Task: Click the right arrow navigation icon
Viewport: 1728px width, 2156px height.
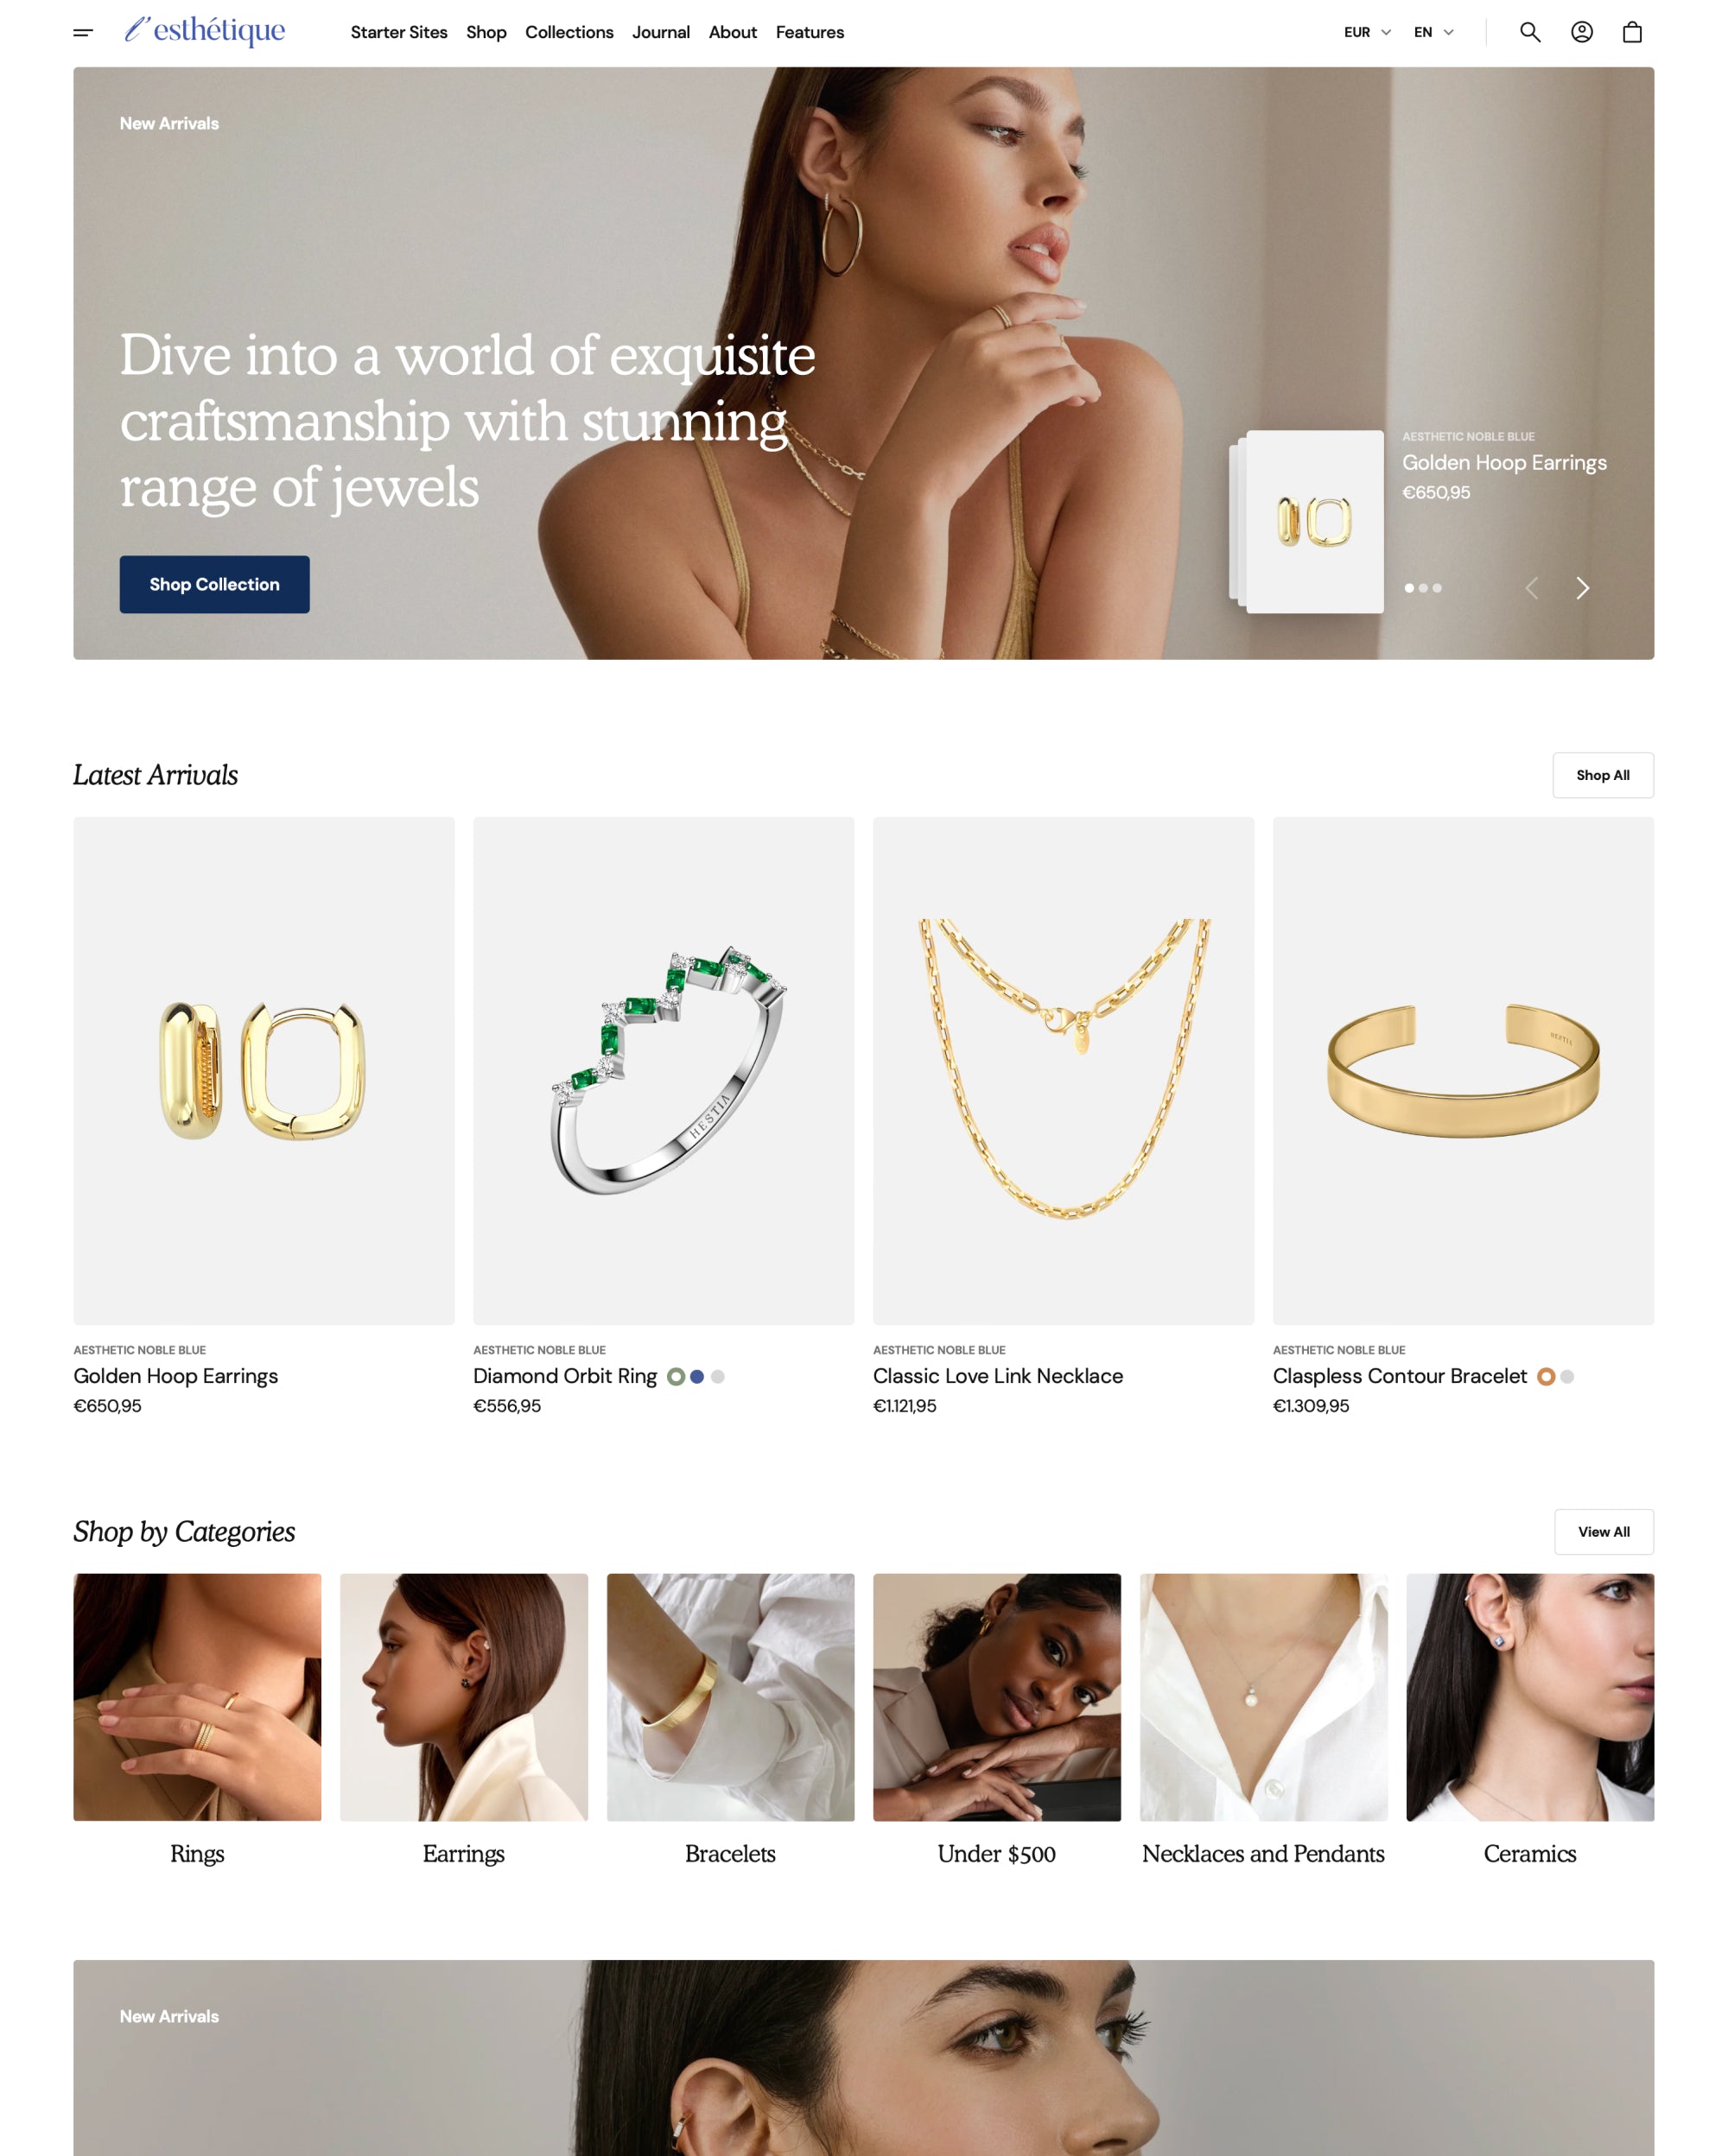Action: 1582,587
